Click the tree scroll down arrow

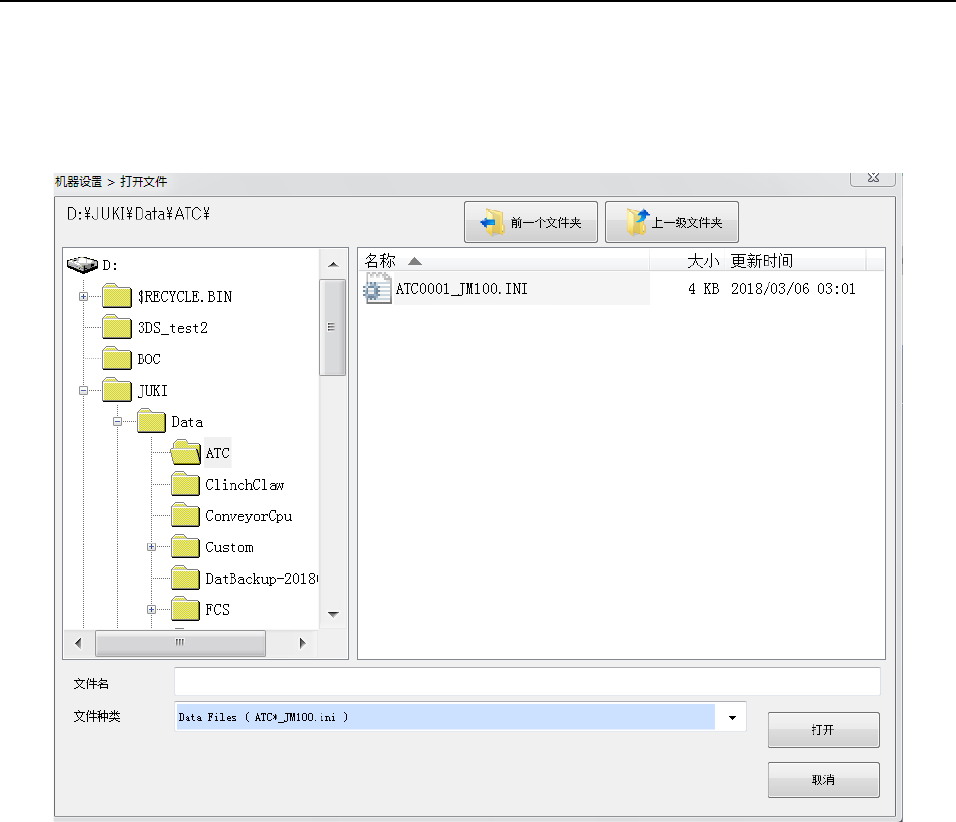pyautogui.click(x=333, y=615)
